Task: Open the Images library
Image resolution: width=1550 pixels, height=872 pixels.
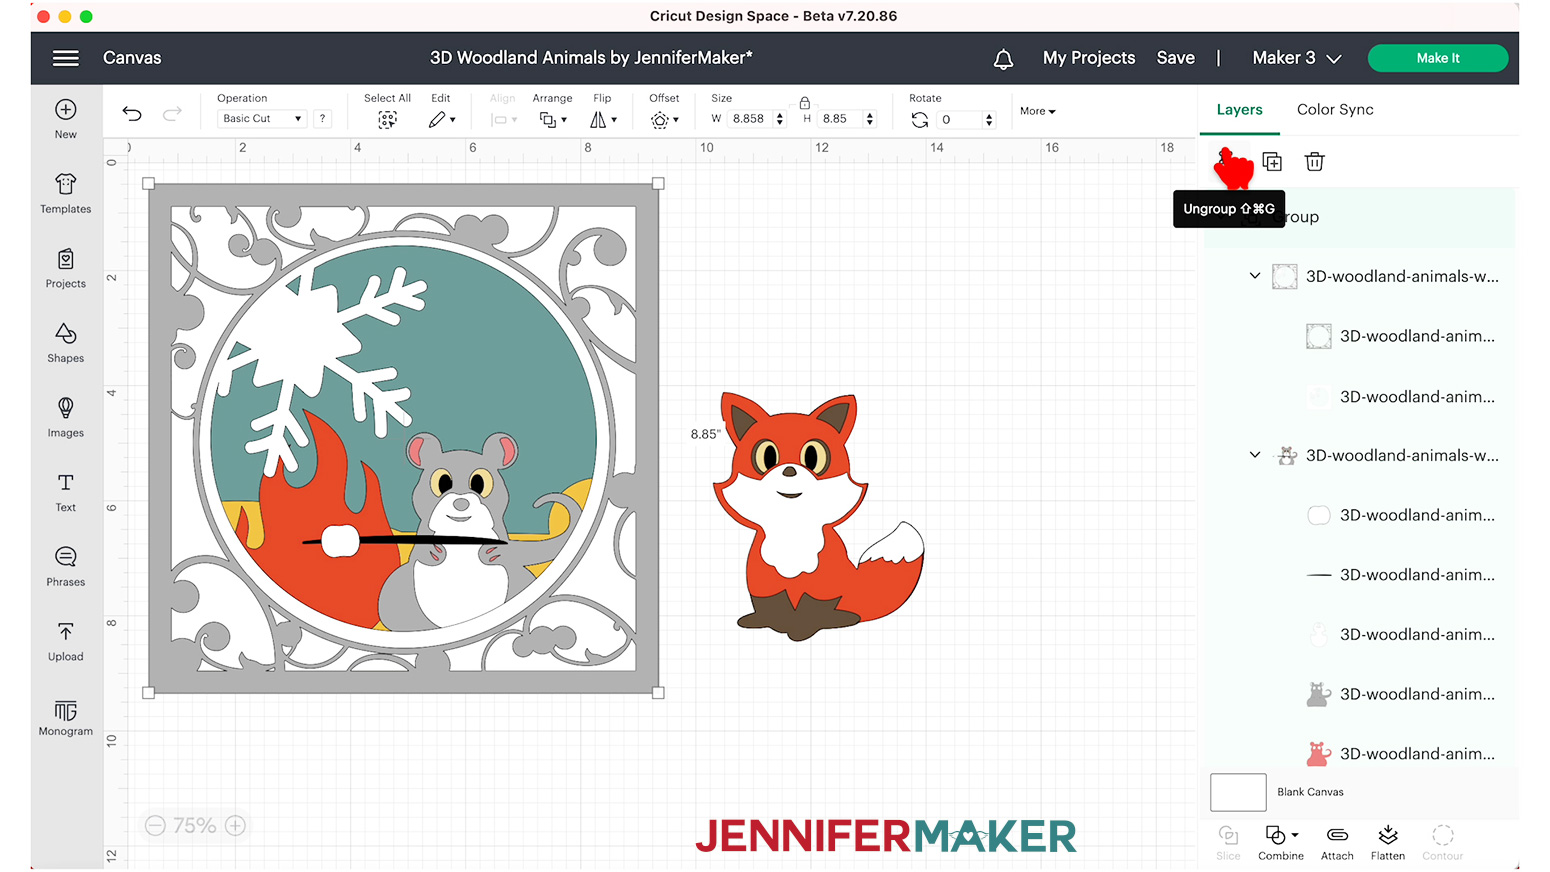Action: 66,418
